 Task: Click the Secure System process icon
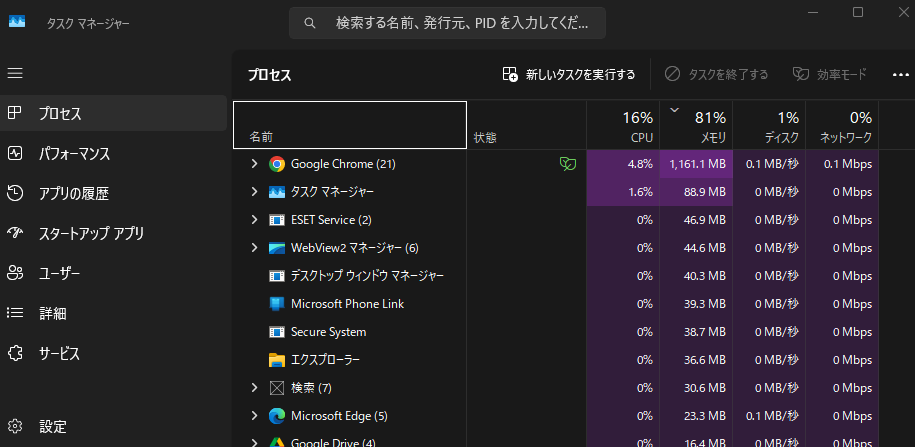click(x=277, y=332)
